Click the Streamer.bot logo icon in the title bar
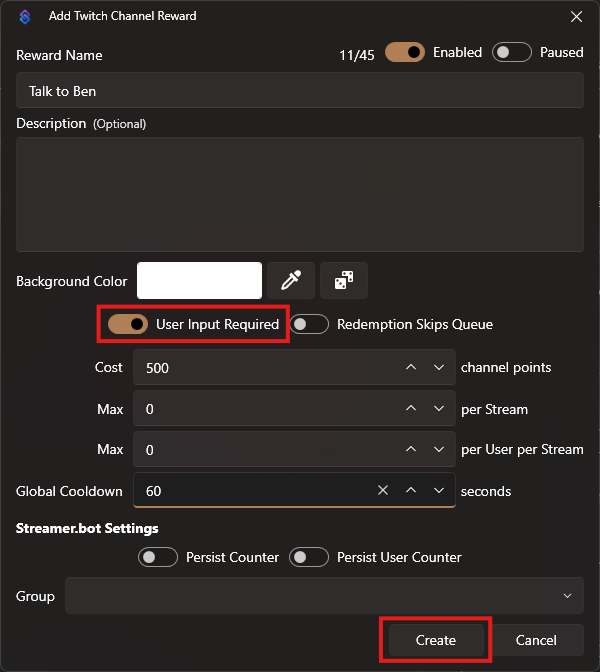Viewport: 600px width, 672px height. click(x=25, y=17)
